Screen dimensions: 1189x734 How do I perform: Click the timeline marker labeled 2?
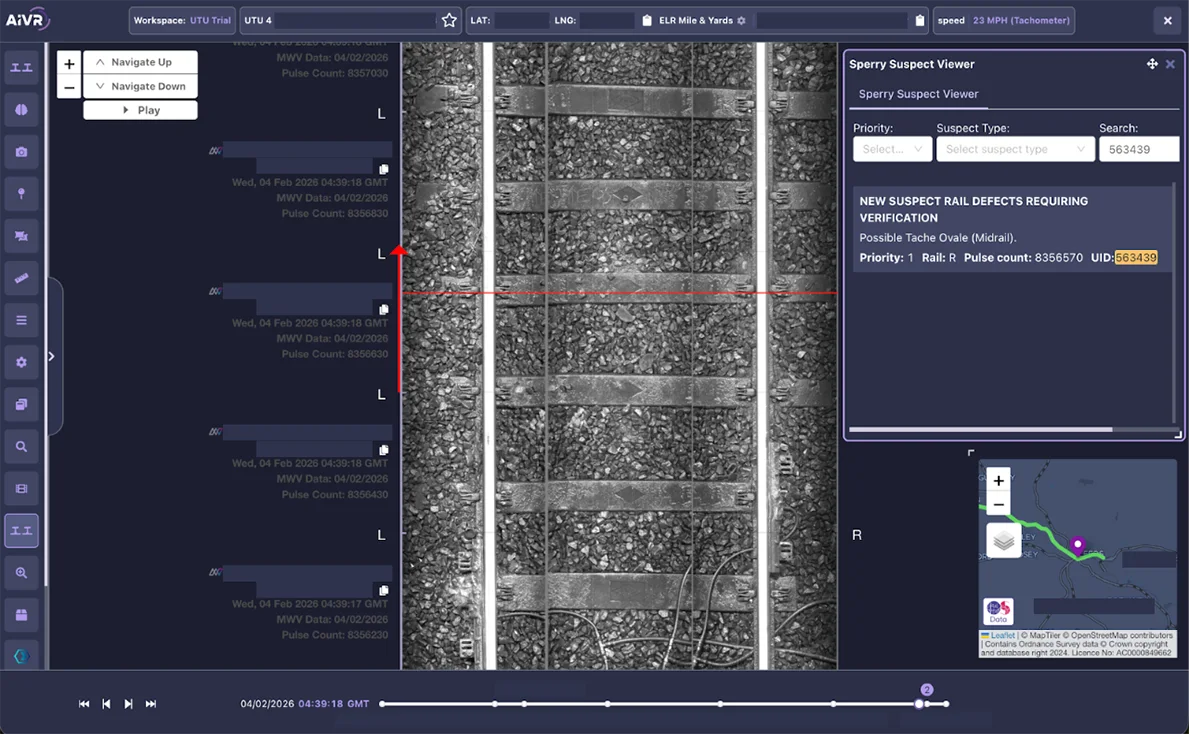click(x=926, y=690)
